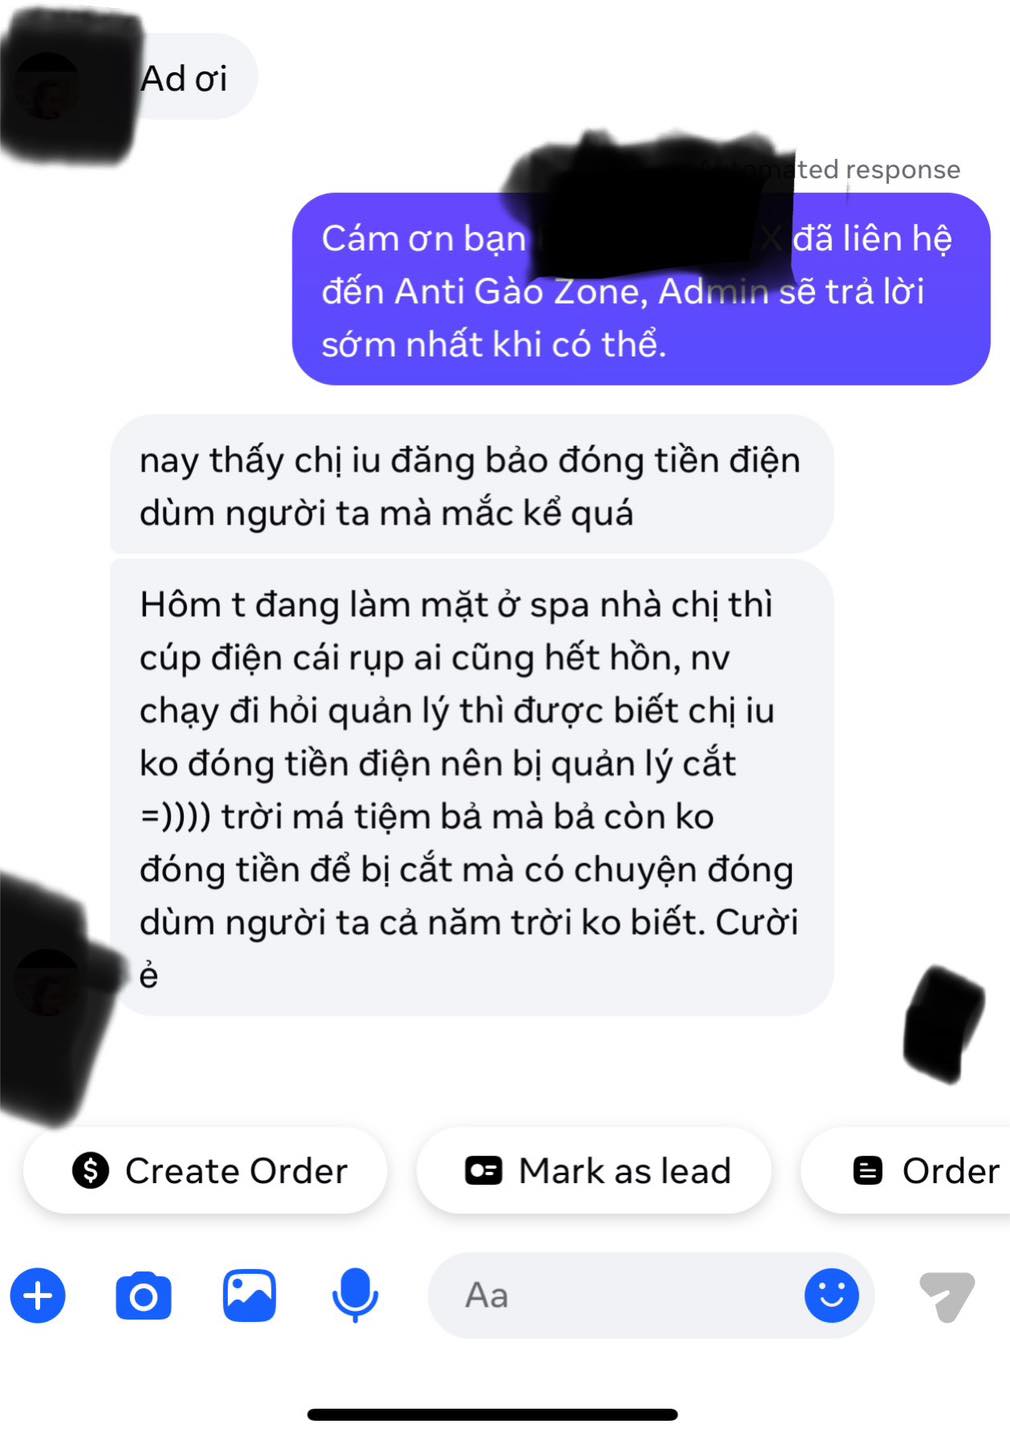This screenshot has width=1010, height=1440.
Task: Click the contact card icon in Mark as lead
Action: (484, 1170)
